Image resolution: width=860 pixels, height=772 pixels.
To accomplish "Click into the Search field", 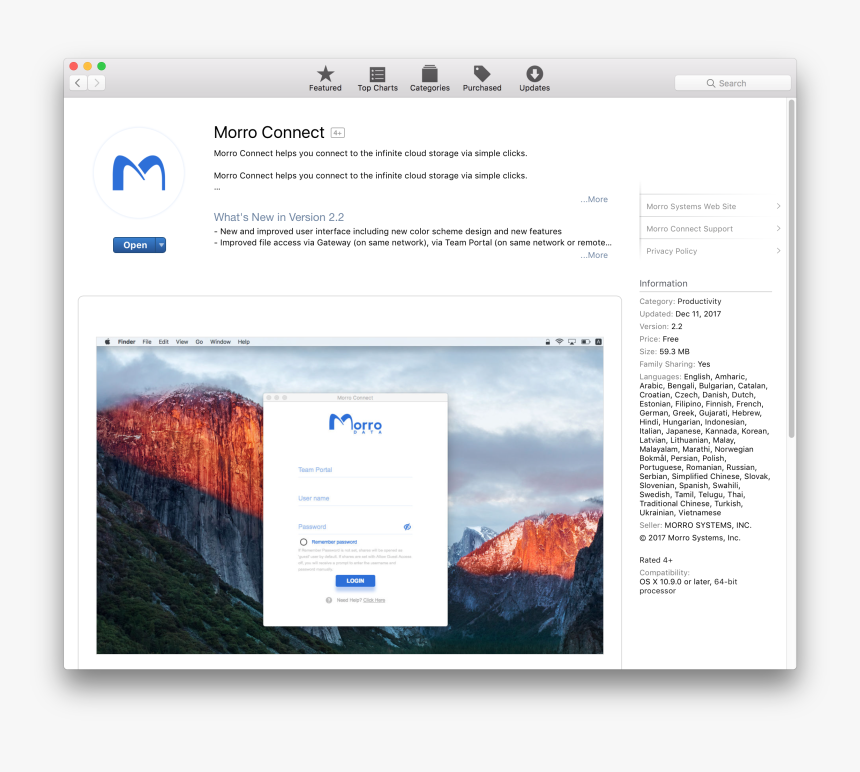I will [732, 83].
